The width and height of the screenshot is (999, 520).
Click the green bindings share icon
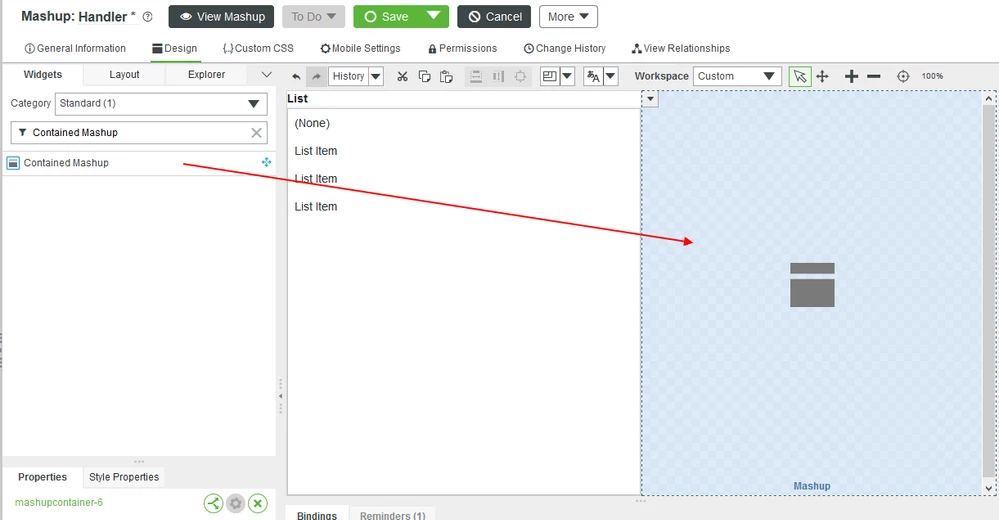[x=213, y=503]
